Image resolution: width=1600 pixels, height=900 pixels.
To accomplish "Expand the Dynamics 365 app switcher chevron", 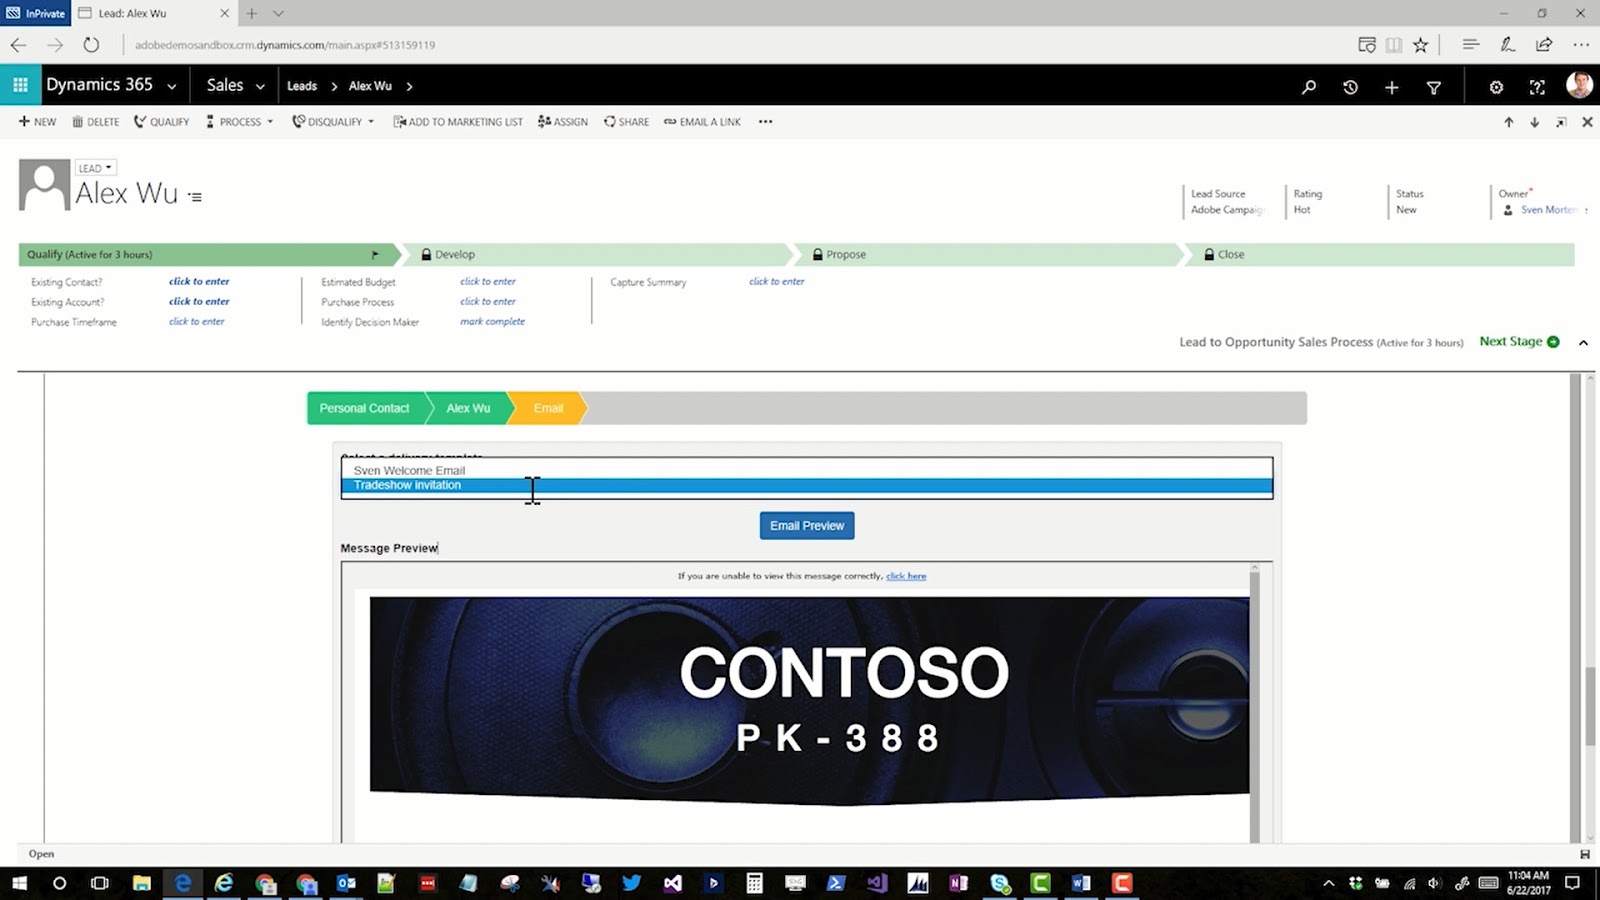I will point(172,87).
